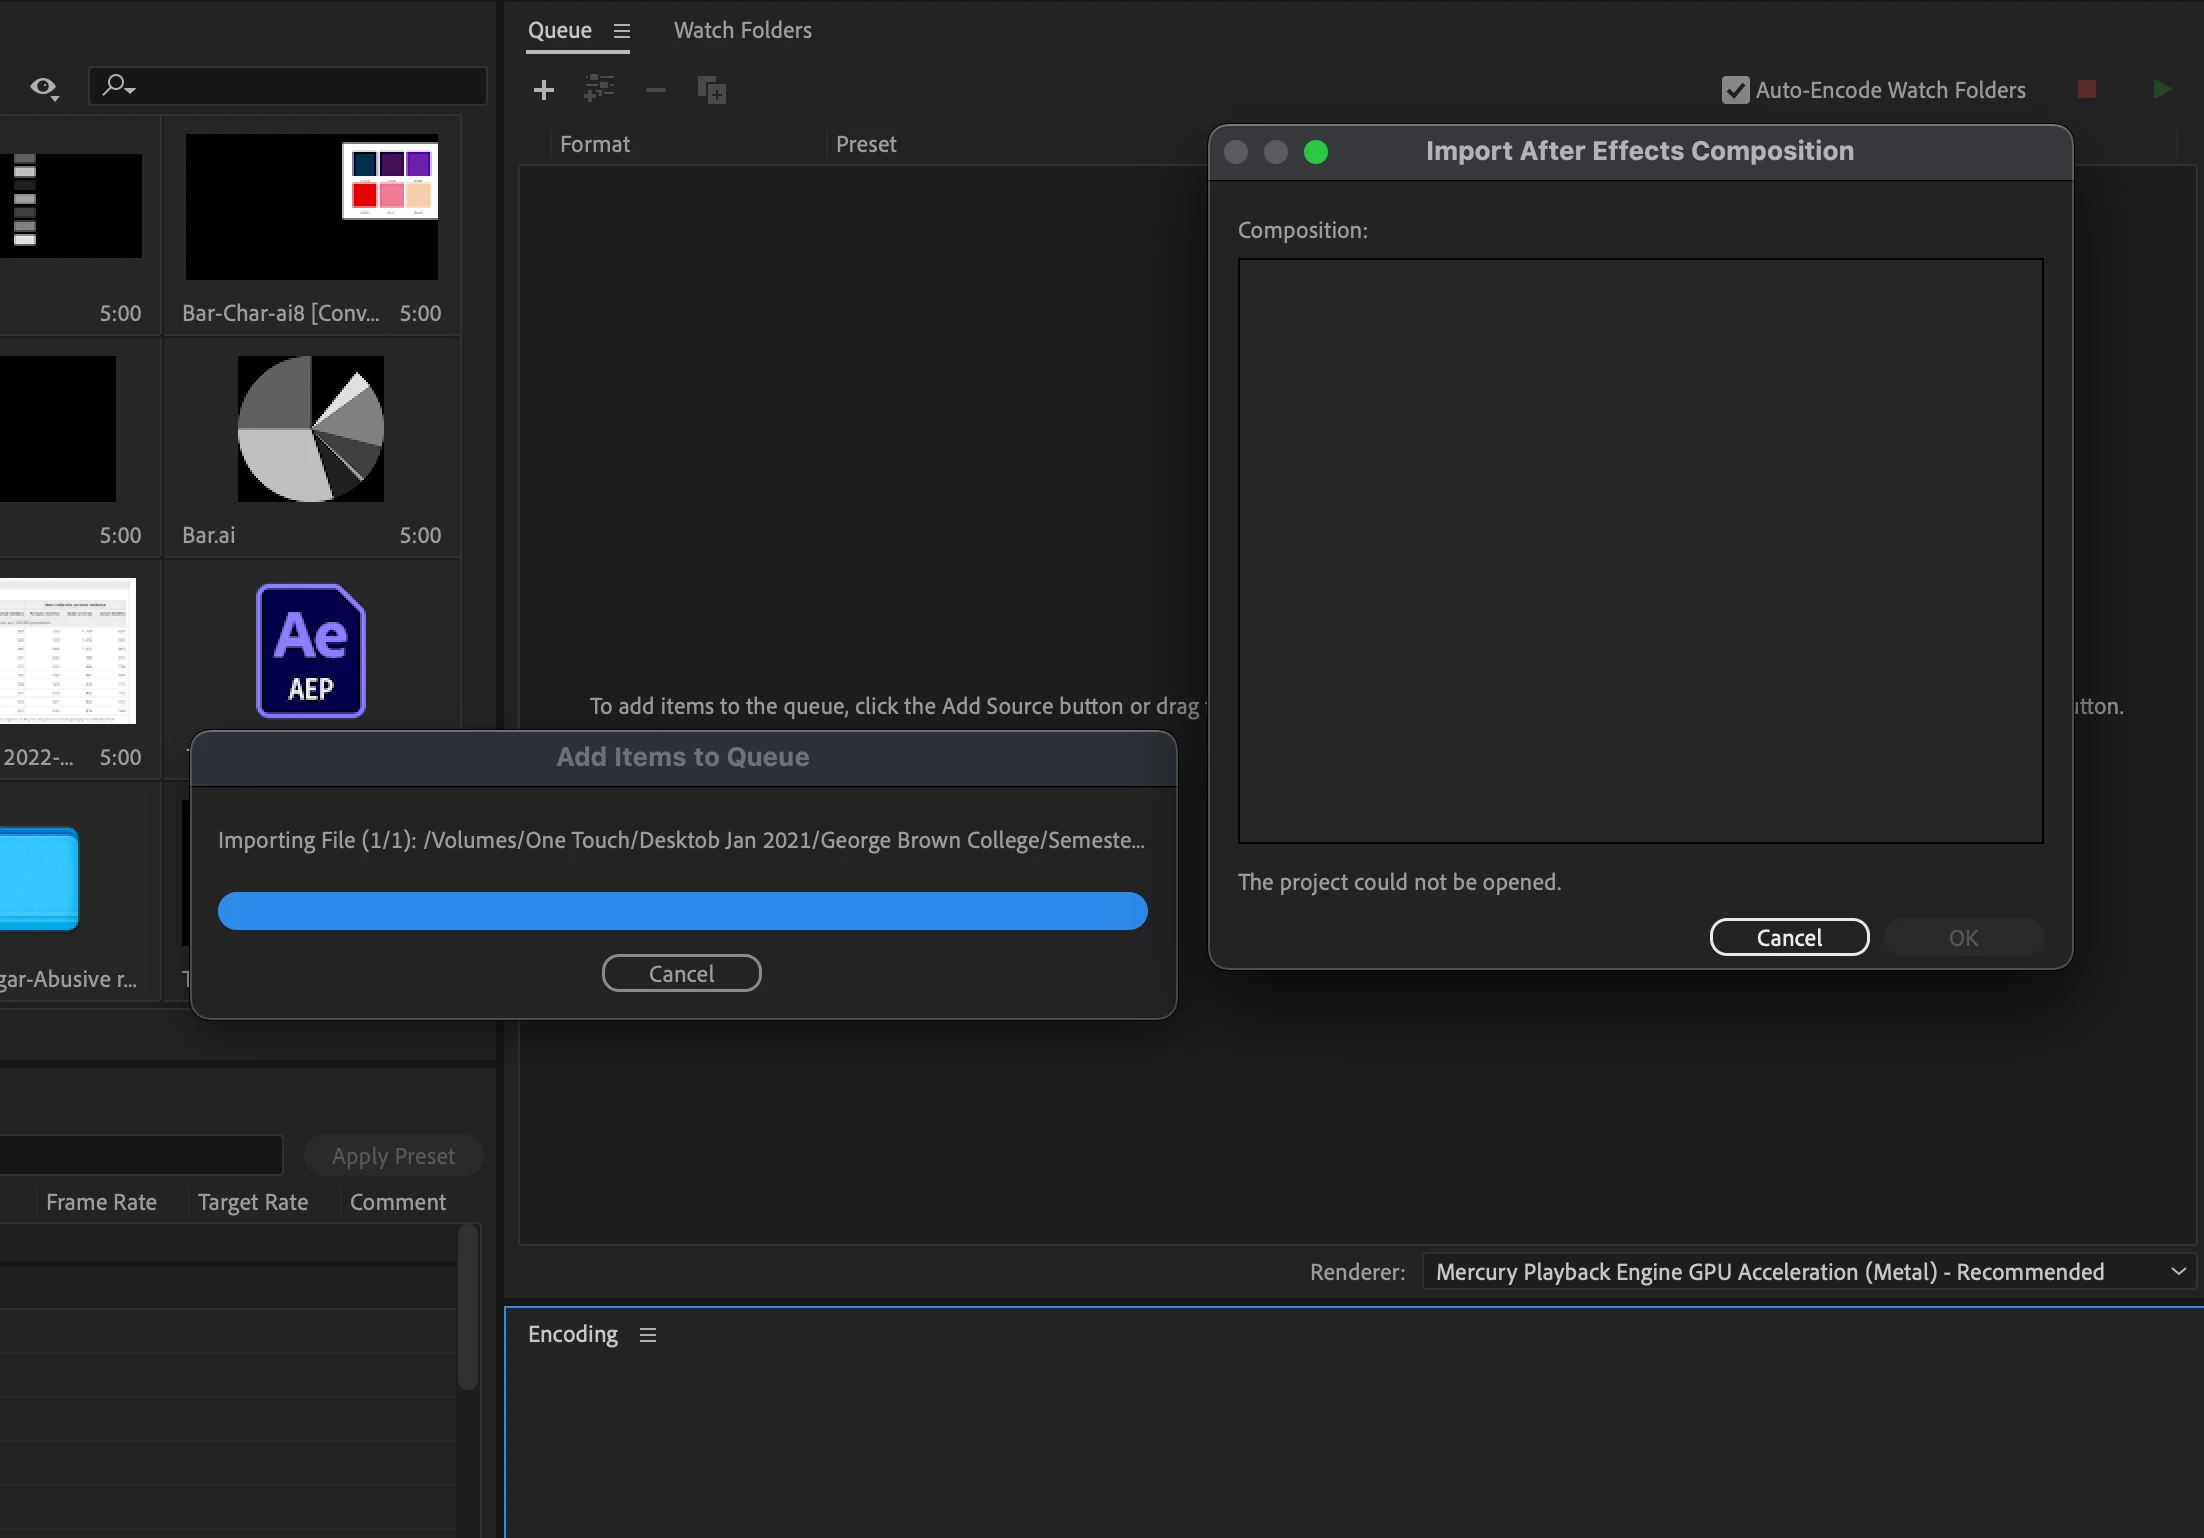The height and width of the screenshot is (1538, 2204).
Task: Toggle Auto-Encode Watch Folders checkbox
Action: (x=1735, y=90)
